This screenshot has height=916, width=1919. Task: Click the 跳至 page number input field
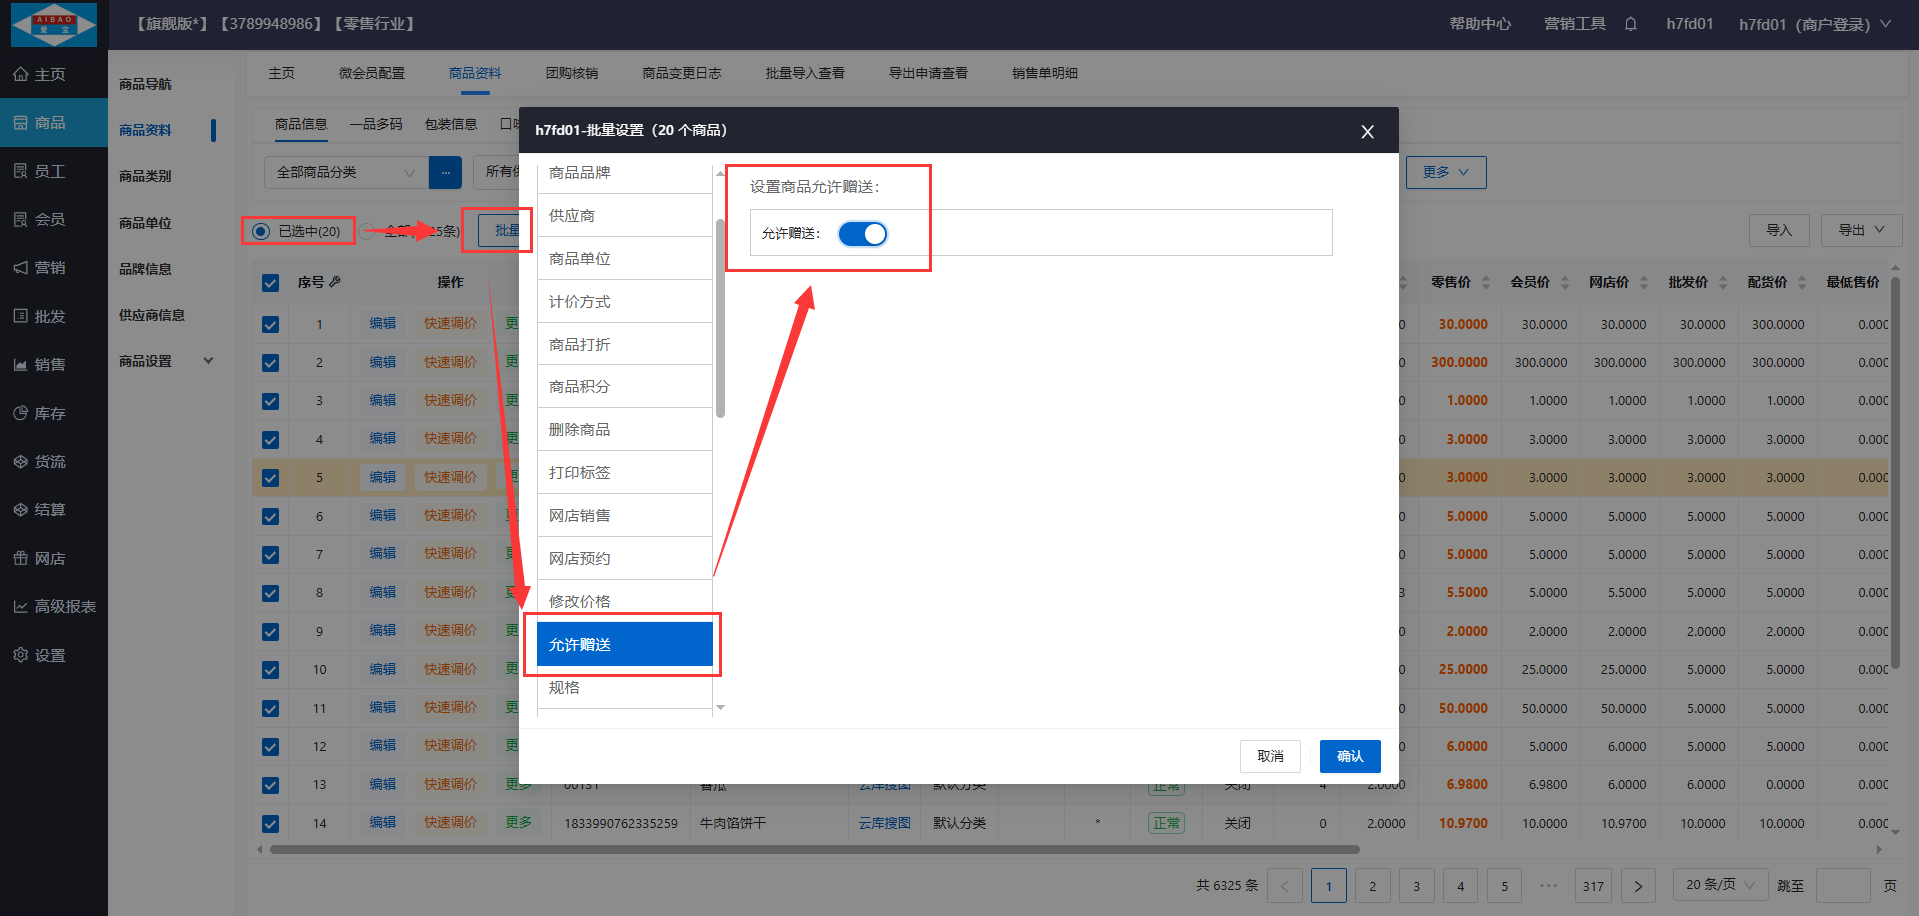(x=1842, y=886)
